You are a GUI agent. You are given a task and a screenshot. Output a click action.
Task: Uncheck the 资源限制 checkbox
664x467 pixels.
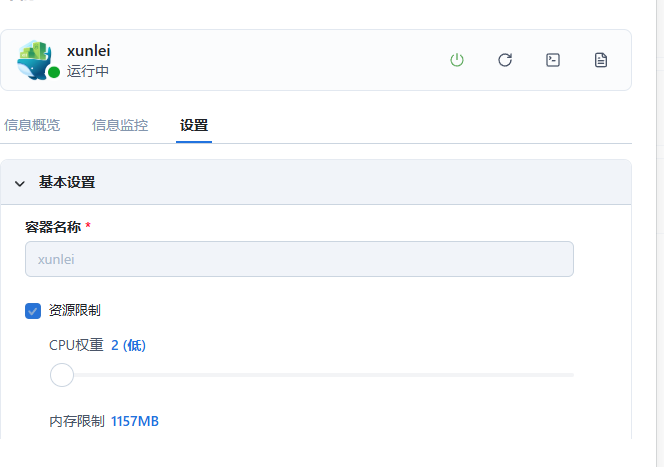point(33,311)
